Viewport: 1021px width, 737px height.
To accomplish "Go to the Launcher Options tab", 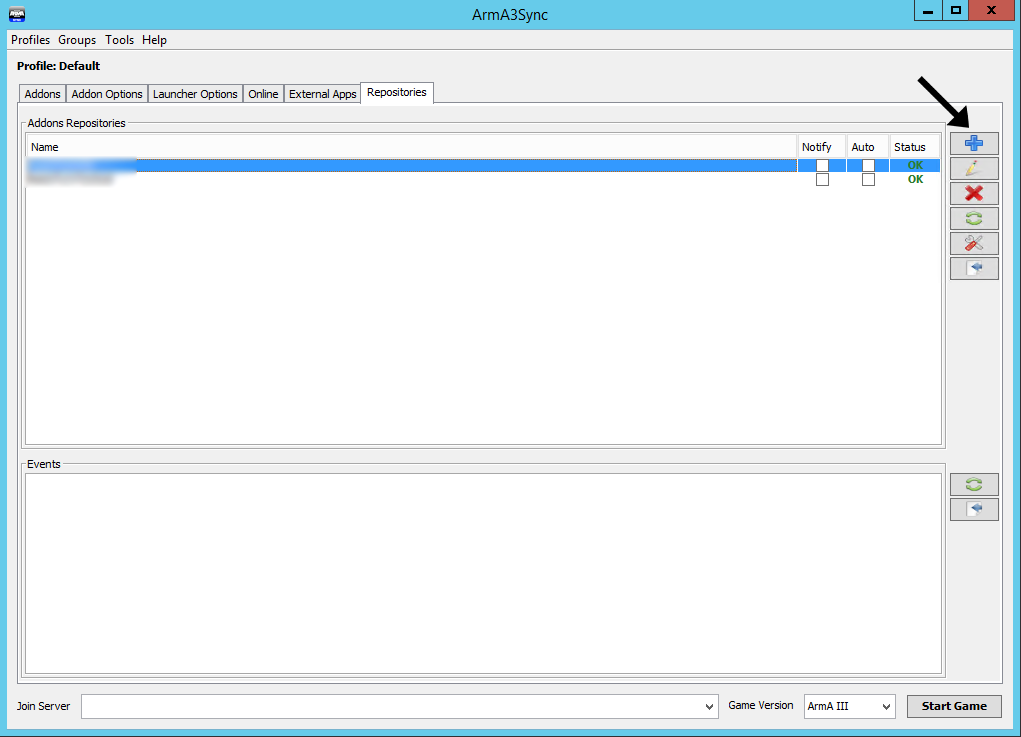I will [x=195, y=94].
